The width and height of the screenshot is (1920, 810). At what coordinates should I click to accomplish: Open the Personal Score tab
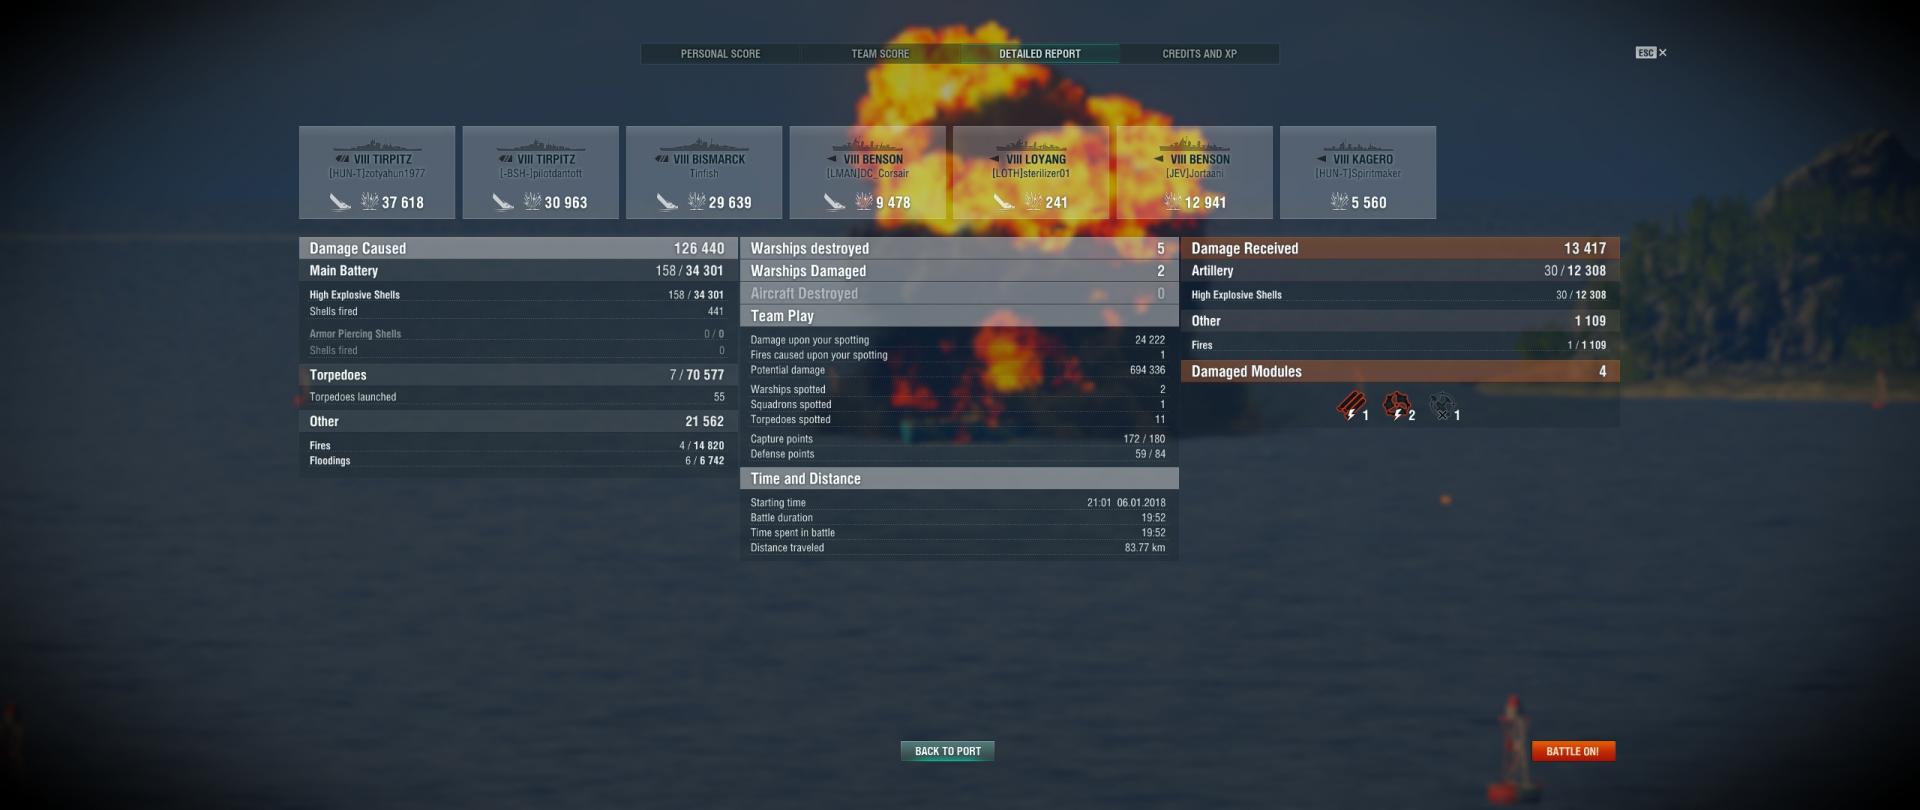[720, 54]
